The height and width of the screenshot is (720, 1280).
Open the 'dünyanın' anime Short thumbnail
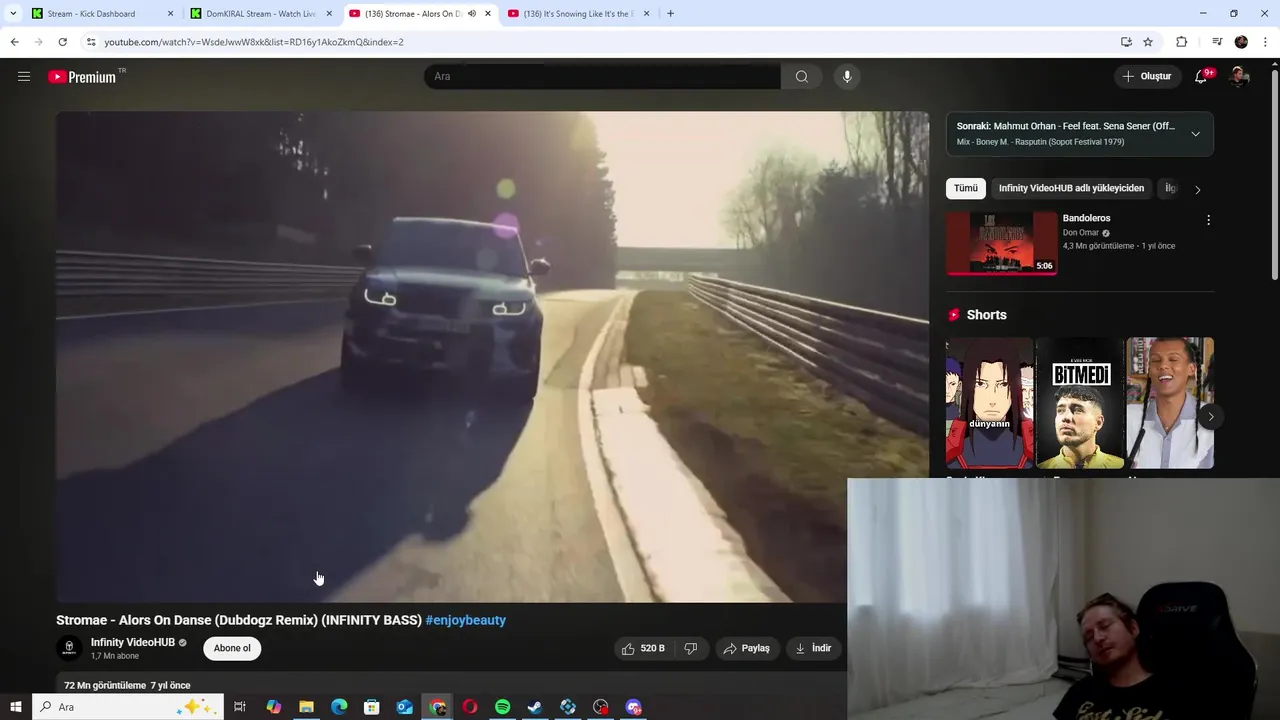click(989, 403)
